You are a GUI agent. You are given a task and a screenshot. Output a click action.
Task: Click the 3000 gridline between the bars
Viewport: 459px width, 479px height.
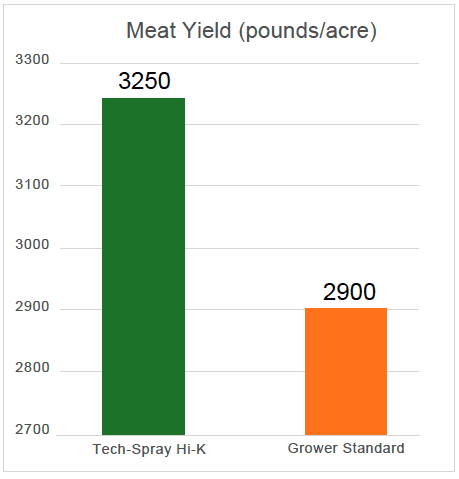click(x=245, y=248)
